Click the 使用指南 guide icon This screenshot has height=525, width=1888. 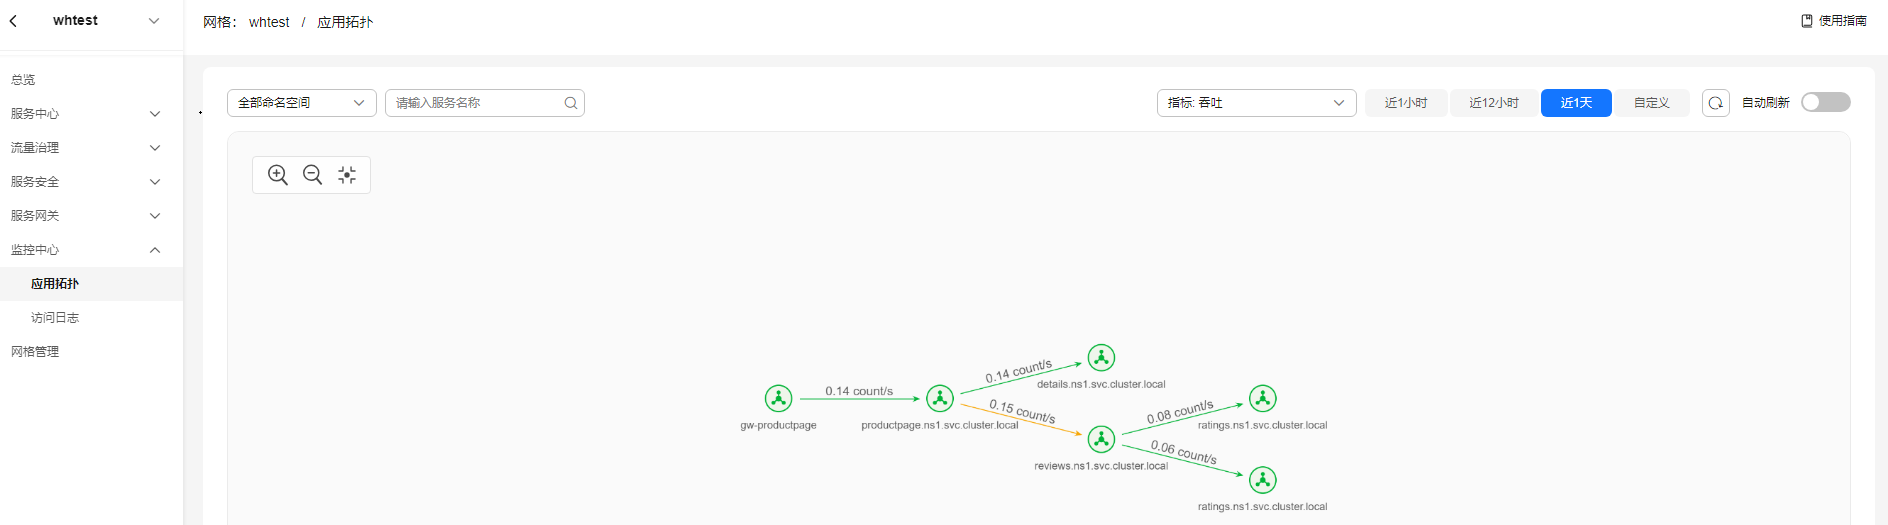pyautogui.click(x=1807, y=21)
